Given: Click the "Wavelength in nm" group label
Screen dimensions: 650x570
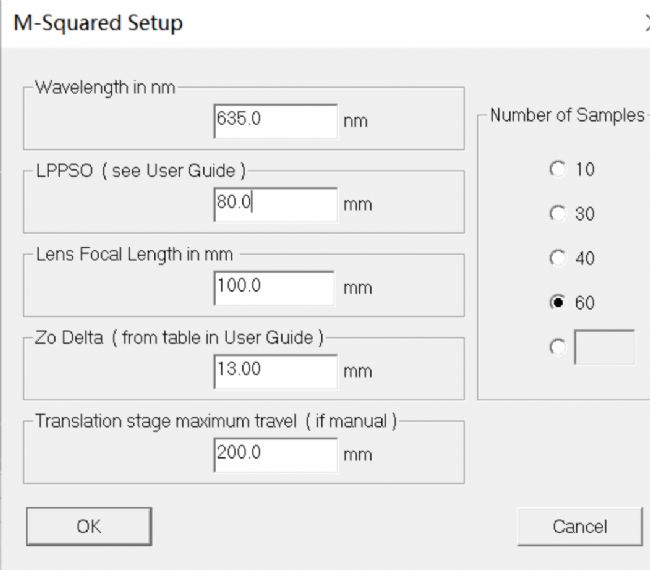Looking at the screenshot, I should tap(105, 87).
